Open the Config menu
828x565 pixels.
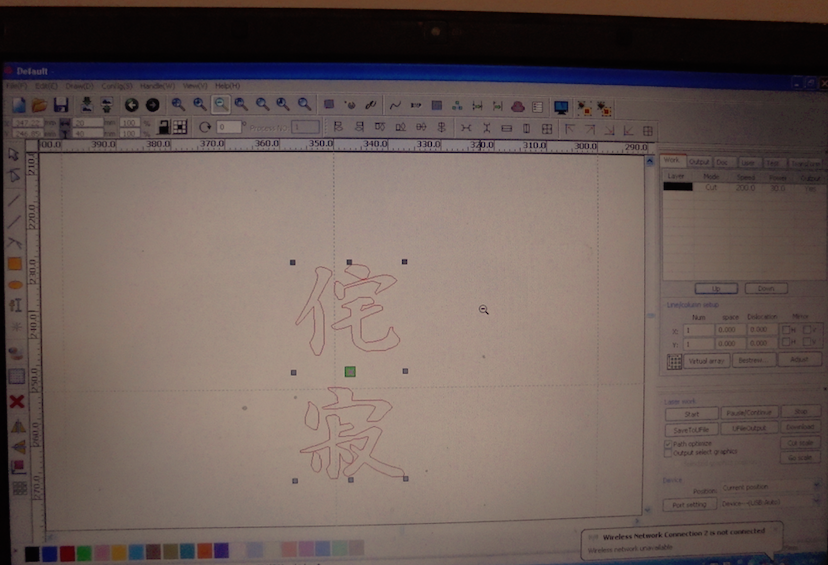(x=117, y=86)
